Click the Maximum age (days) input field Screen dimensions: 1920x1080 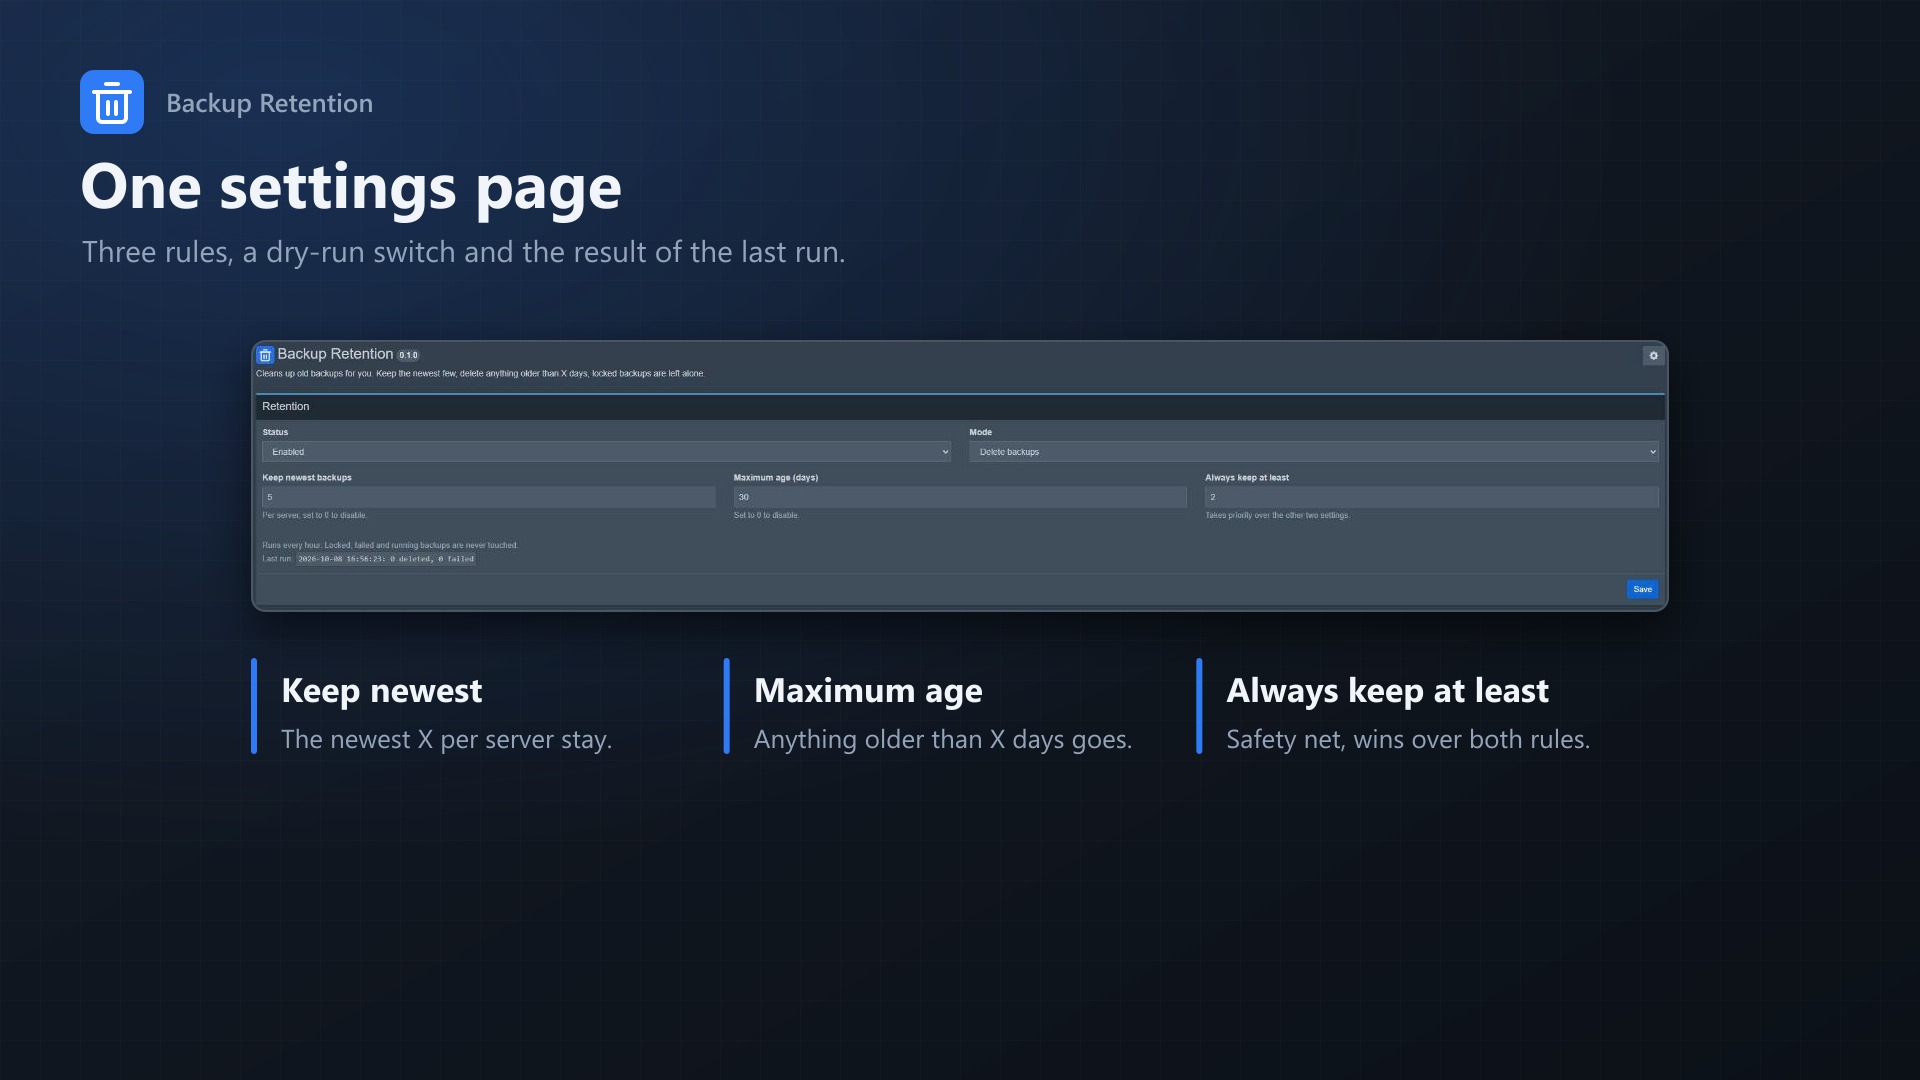pos(960,497)
